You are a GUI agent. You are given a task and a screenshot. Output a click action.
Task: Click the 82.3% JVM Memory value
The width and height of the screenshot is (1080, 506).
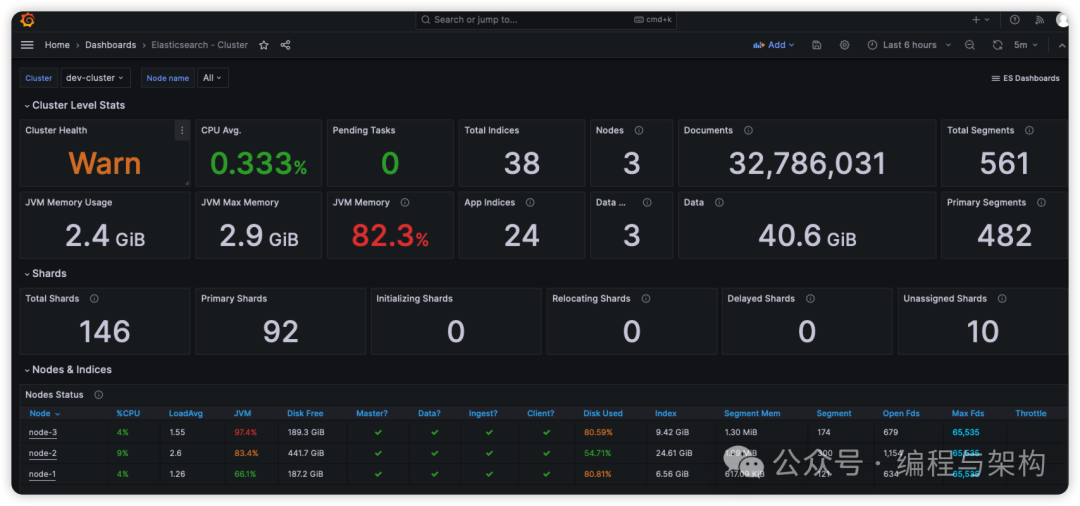click(390, 236)
